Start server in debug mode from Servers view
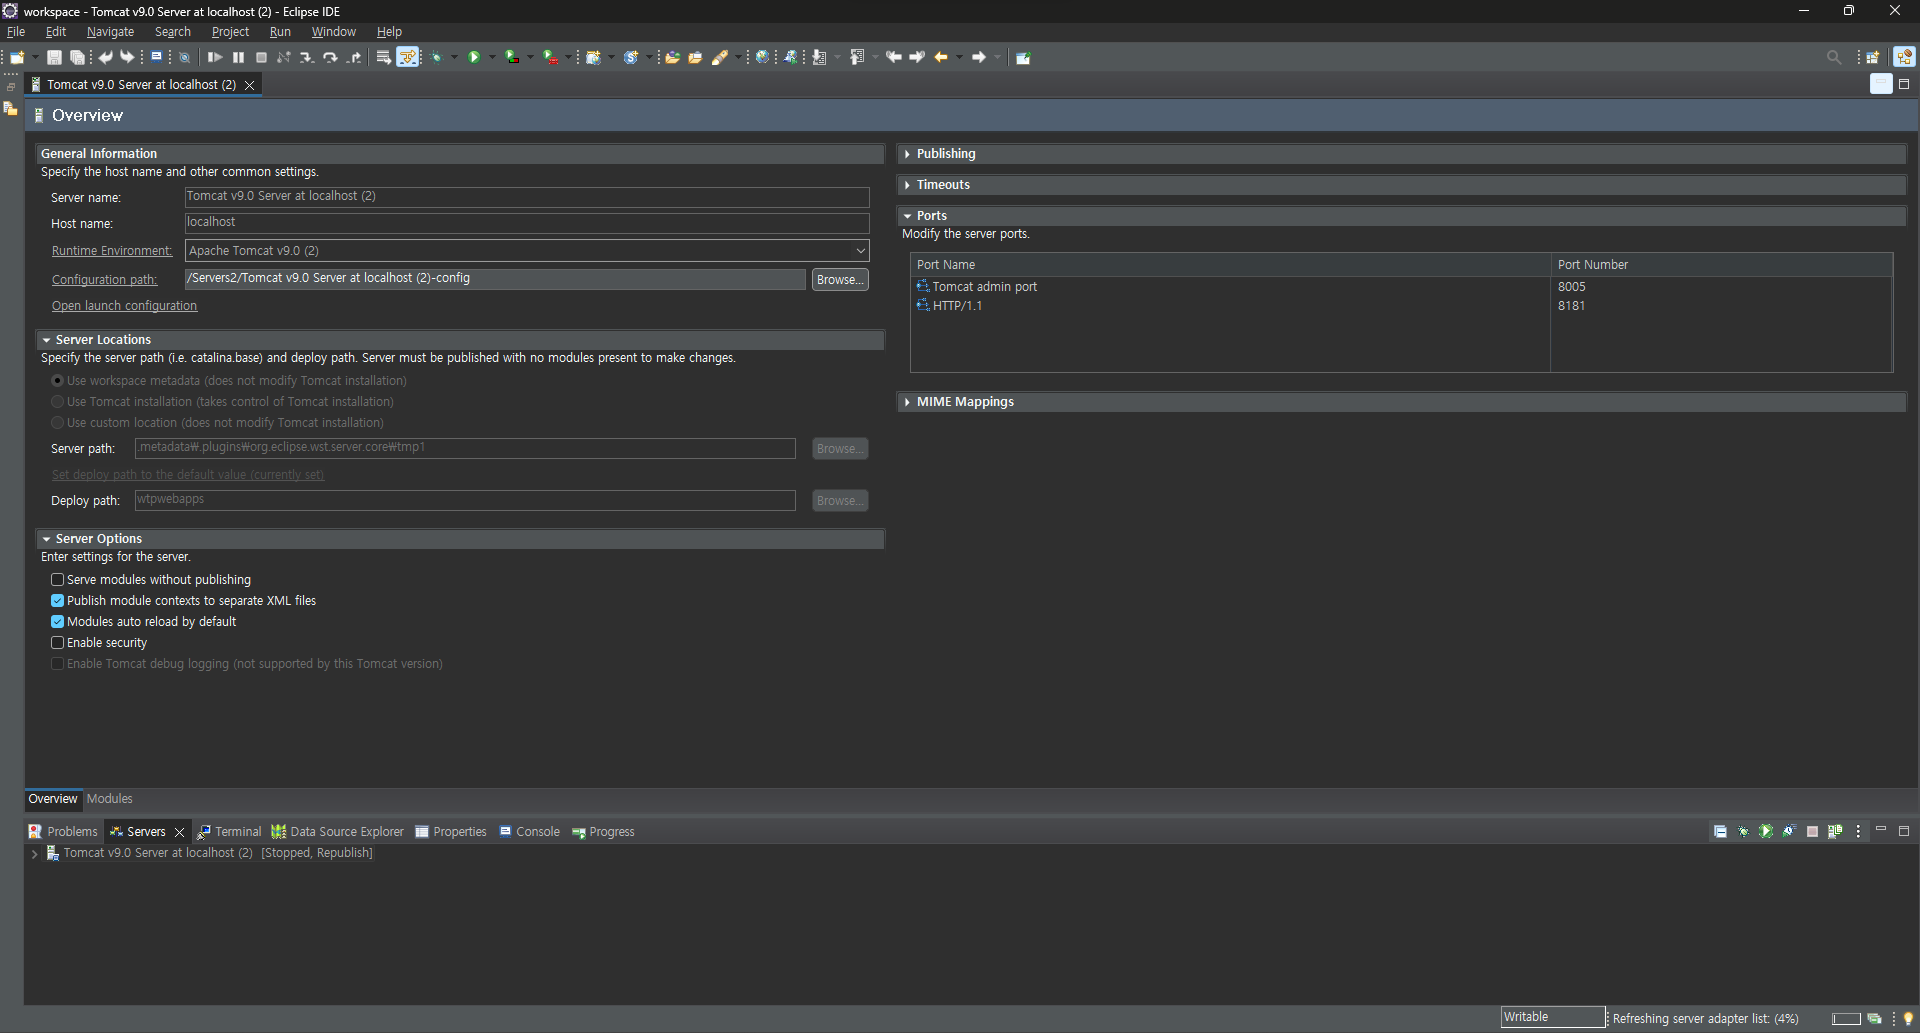Screen dimensions: 1920x1033 click(1743, 831)
